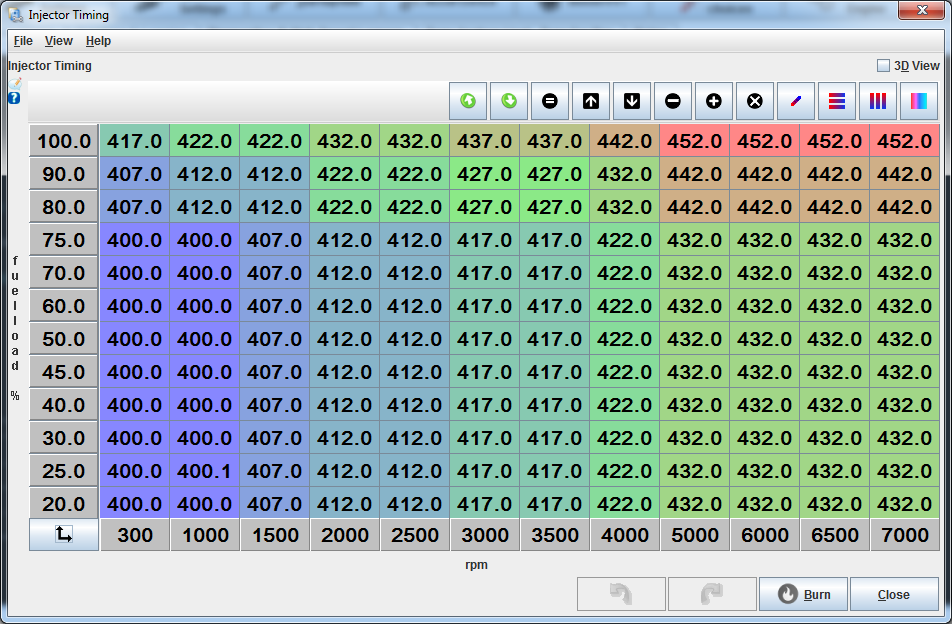This screenshot has width=952, height=624.
Task: Select 417.0 cell at 60.0 load, 3500 rpm
Action: (x=554, y=306)
